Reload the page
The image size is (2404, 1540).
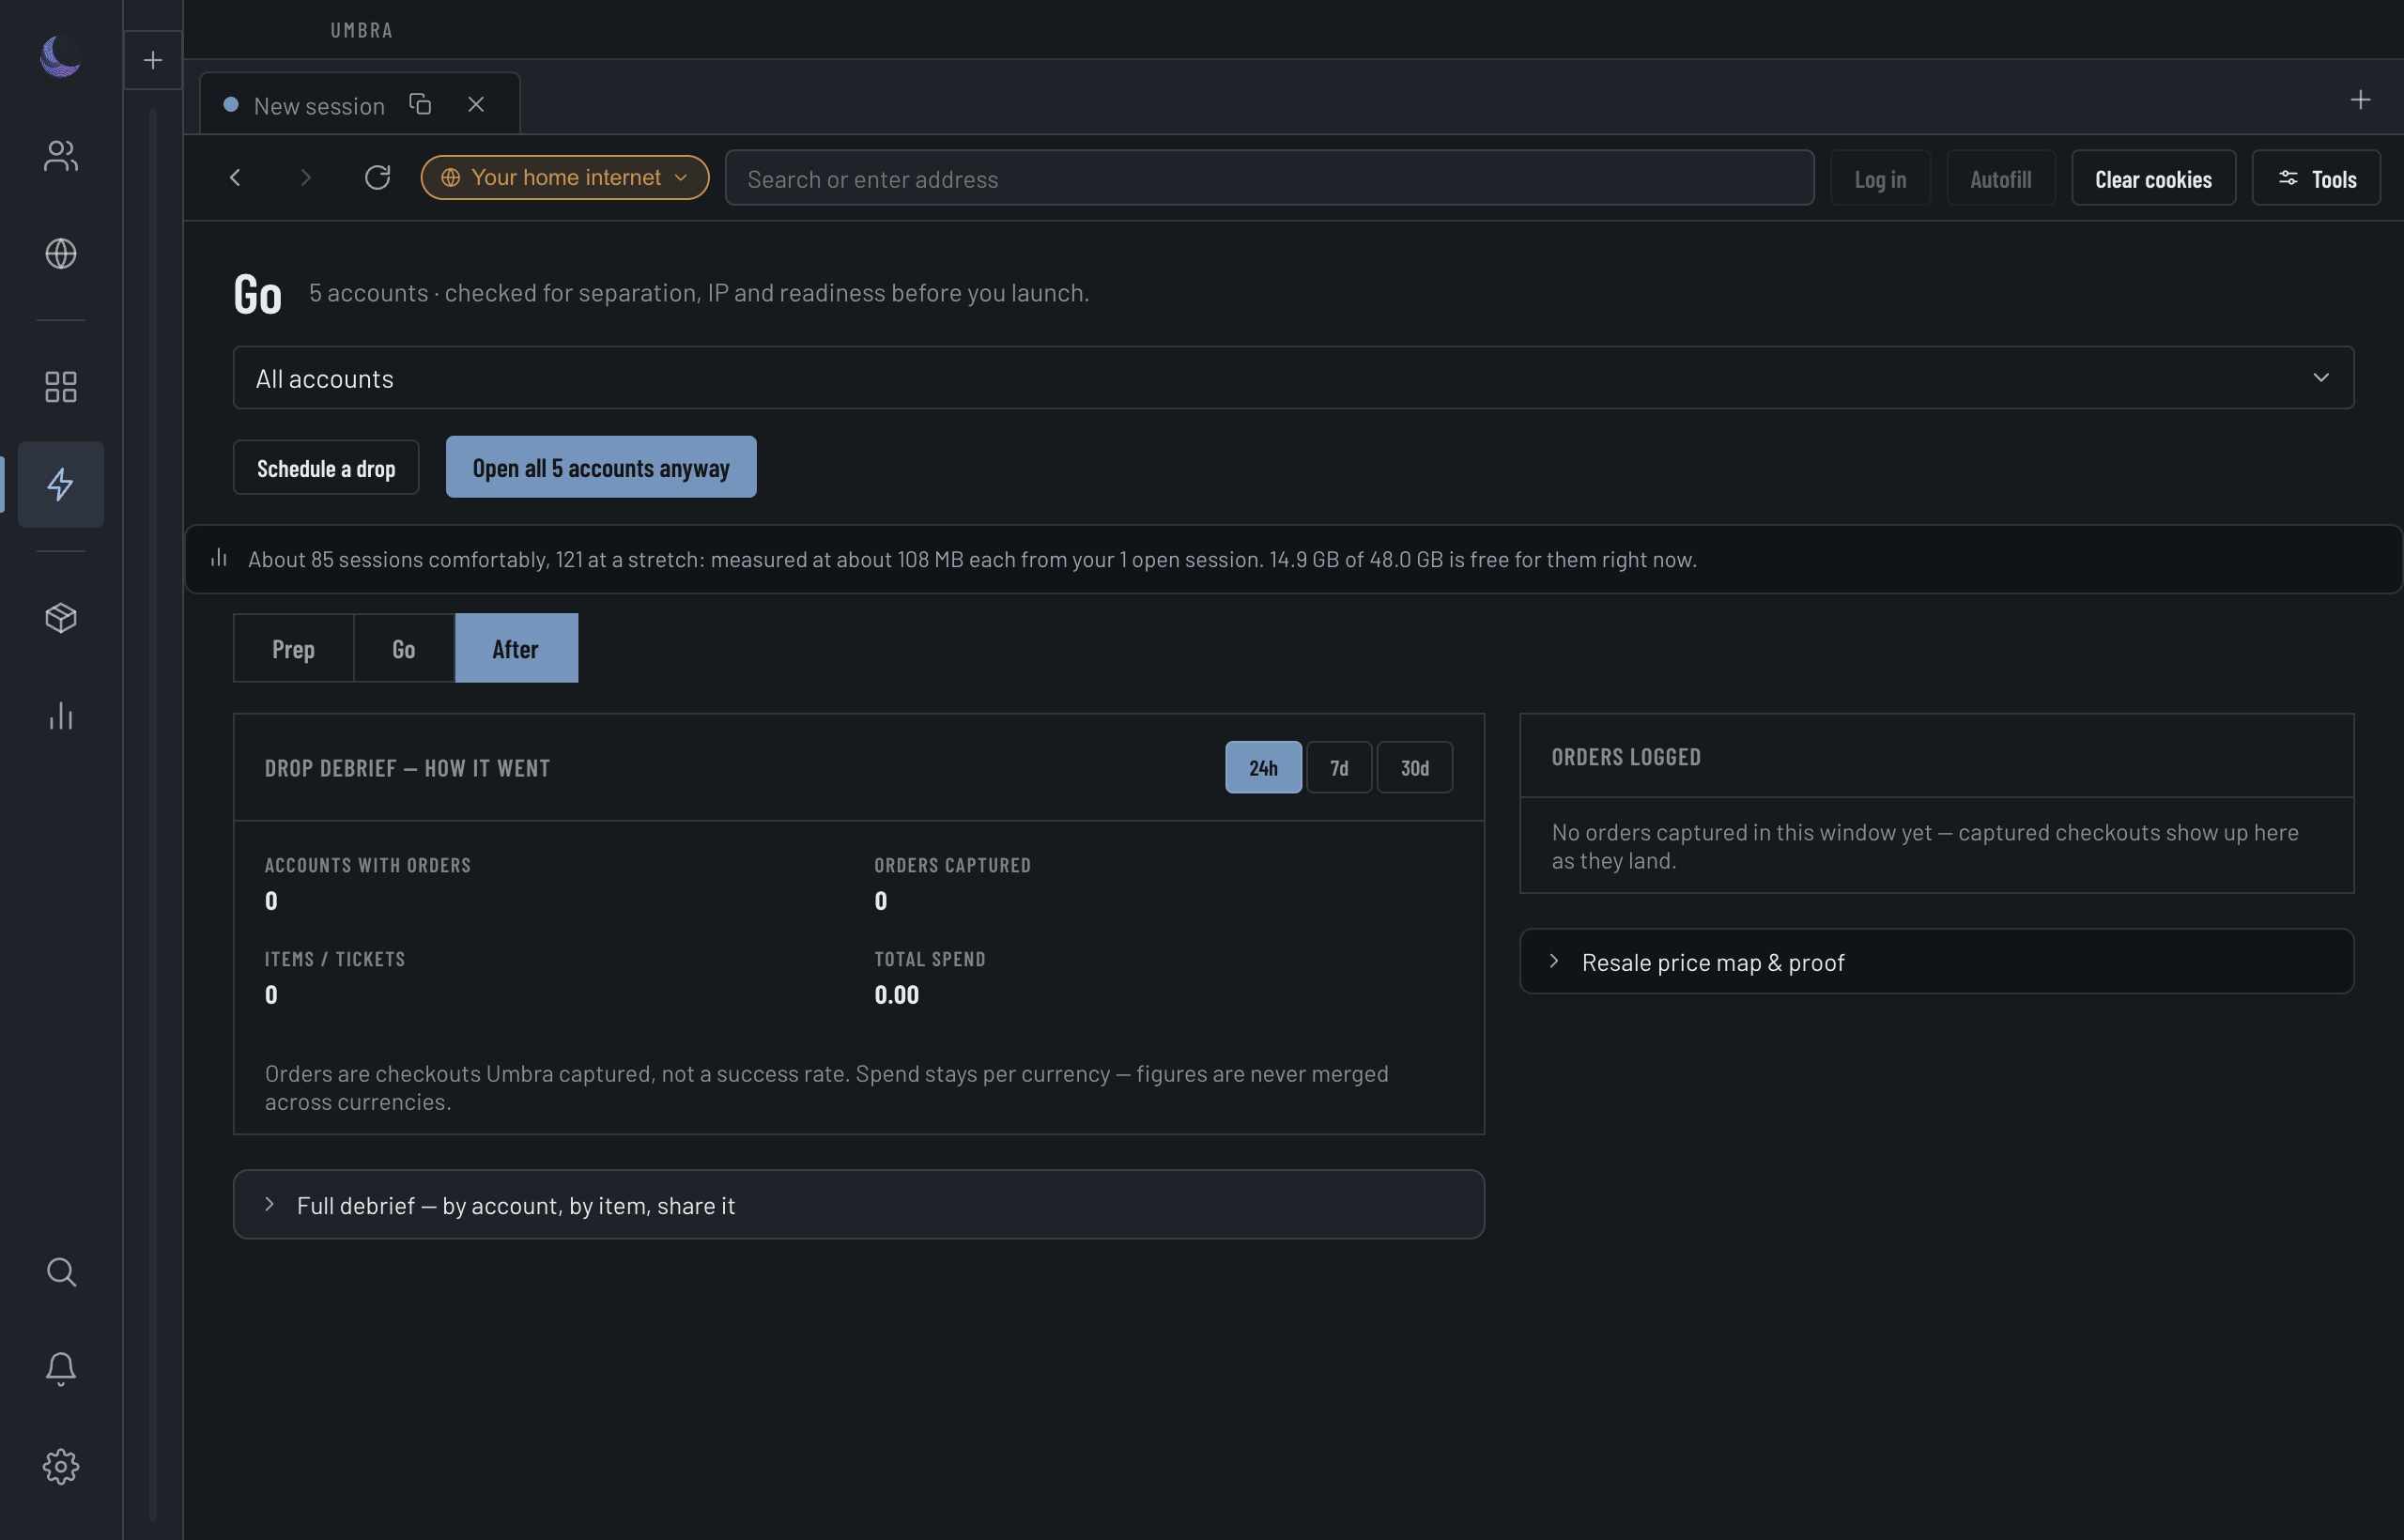pos(377,177)
